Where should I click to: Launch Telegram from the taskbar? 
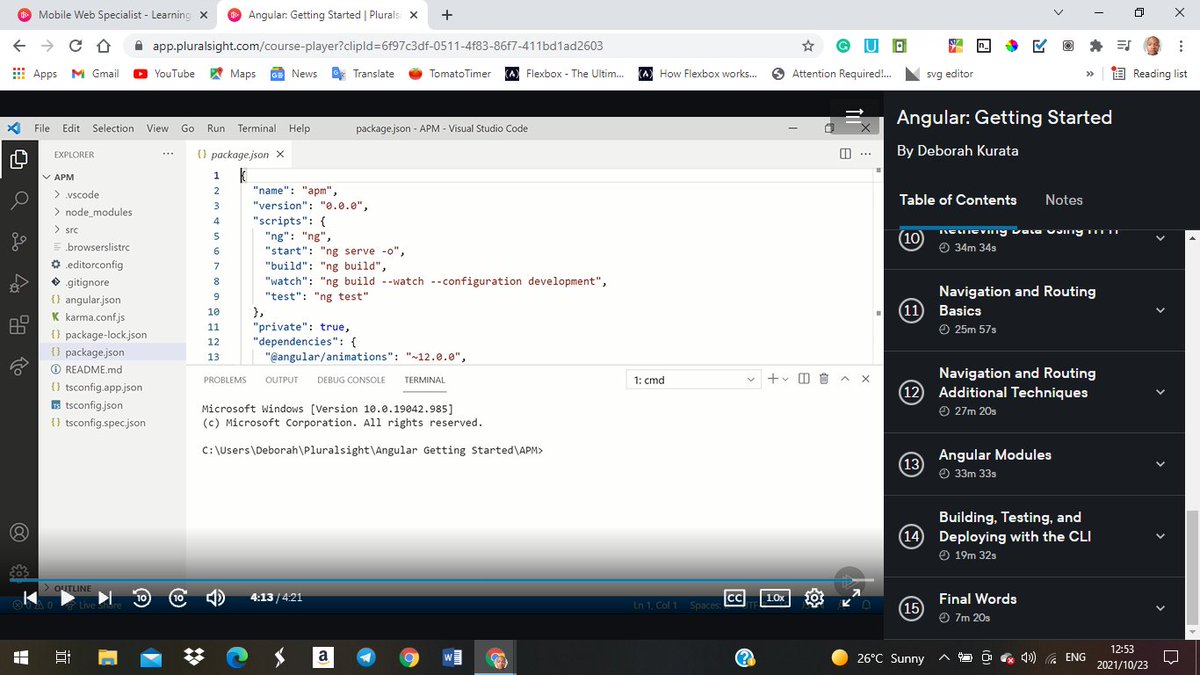[366, 657]
